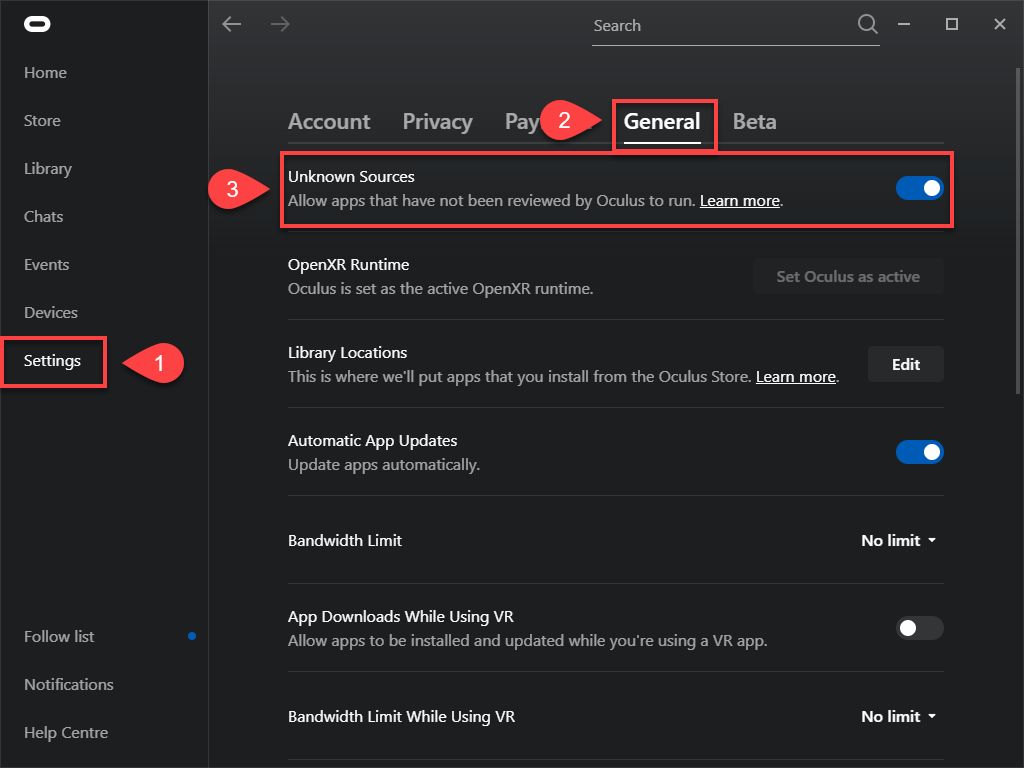Open Devices in the sidebar
The height and width of the screenshot is (768, 1024).
tap(51, 312)
